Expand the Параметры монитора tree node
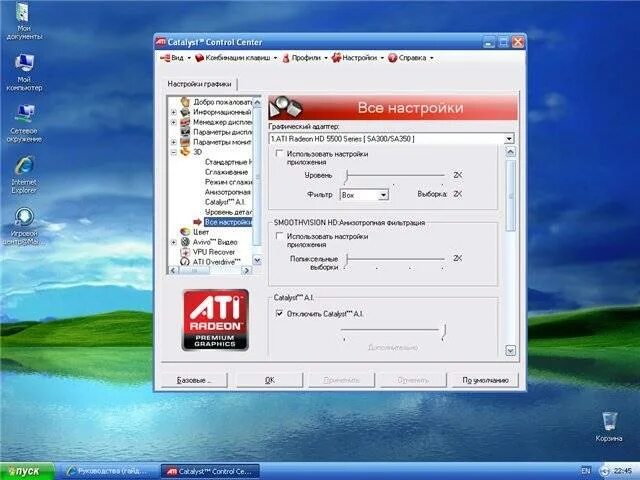The image size is (640, 480). [x=173, y=142]
